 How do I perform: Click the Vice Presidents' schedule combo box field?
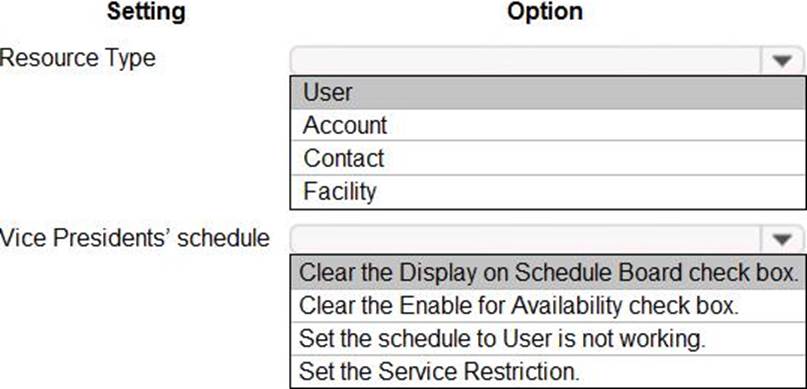coord(547,239)
